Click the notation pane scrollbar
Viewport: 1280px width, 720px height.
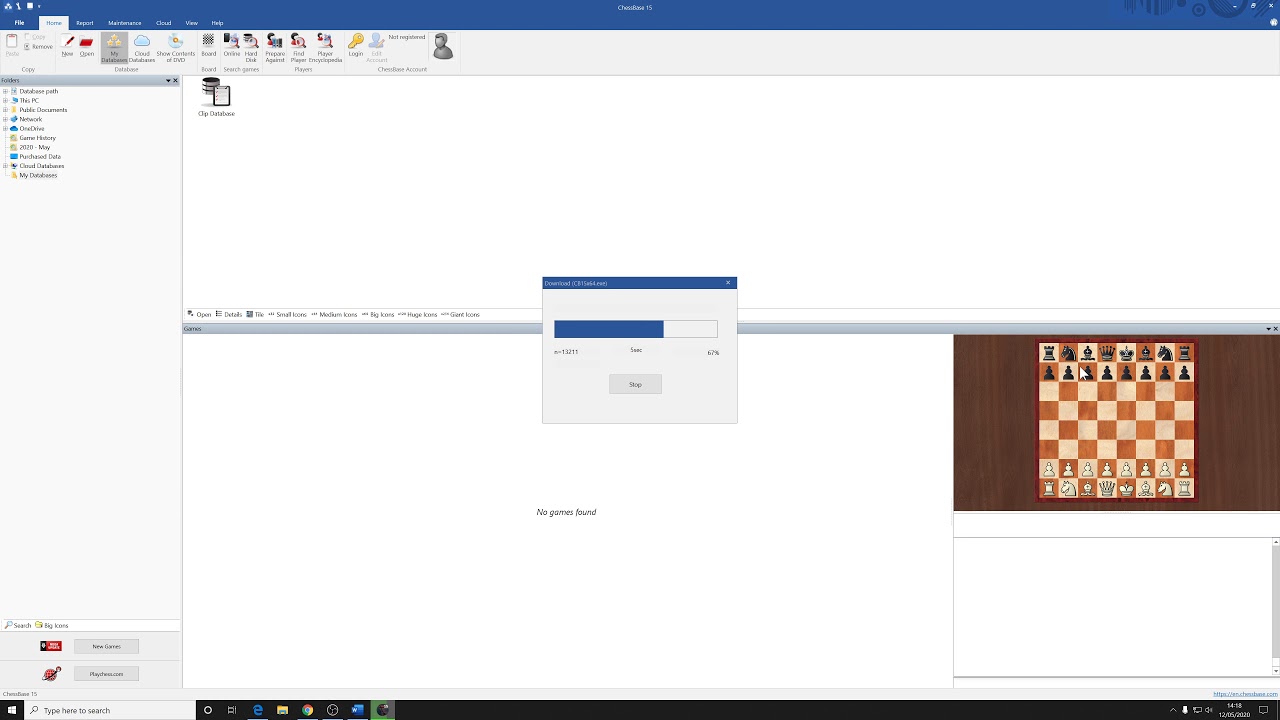tap(1276, 606)
